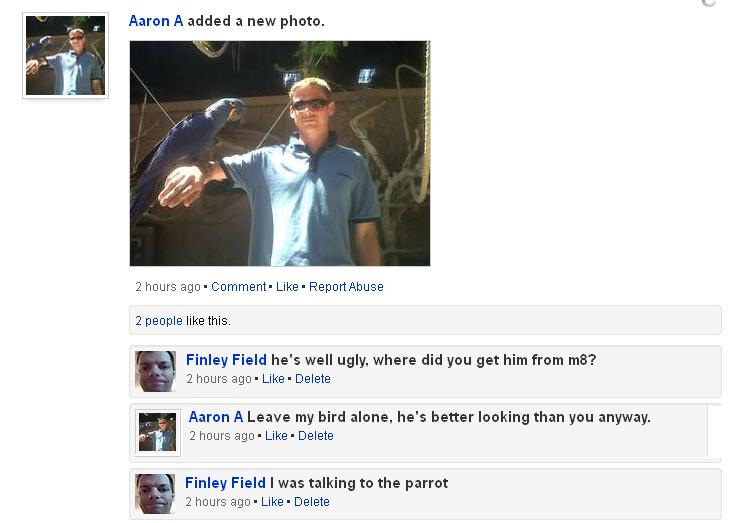The width and height of the screenshot is (743, 523).
Task: Delete the "he's well ugly" comment
Action: (313, 379)
